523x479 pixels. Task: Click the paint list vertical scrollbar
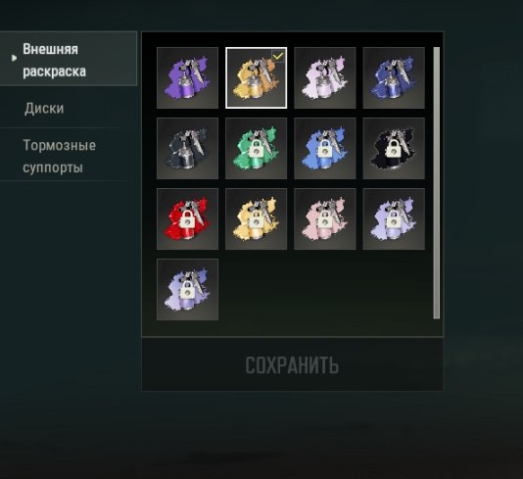(x=436, y=183)
